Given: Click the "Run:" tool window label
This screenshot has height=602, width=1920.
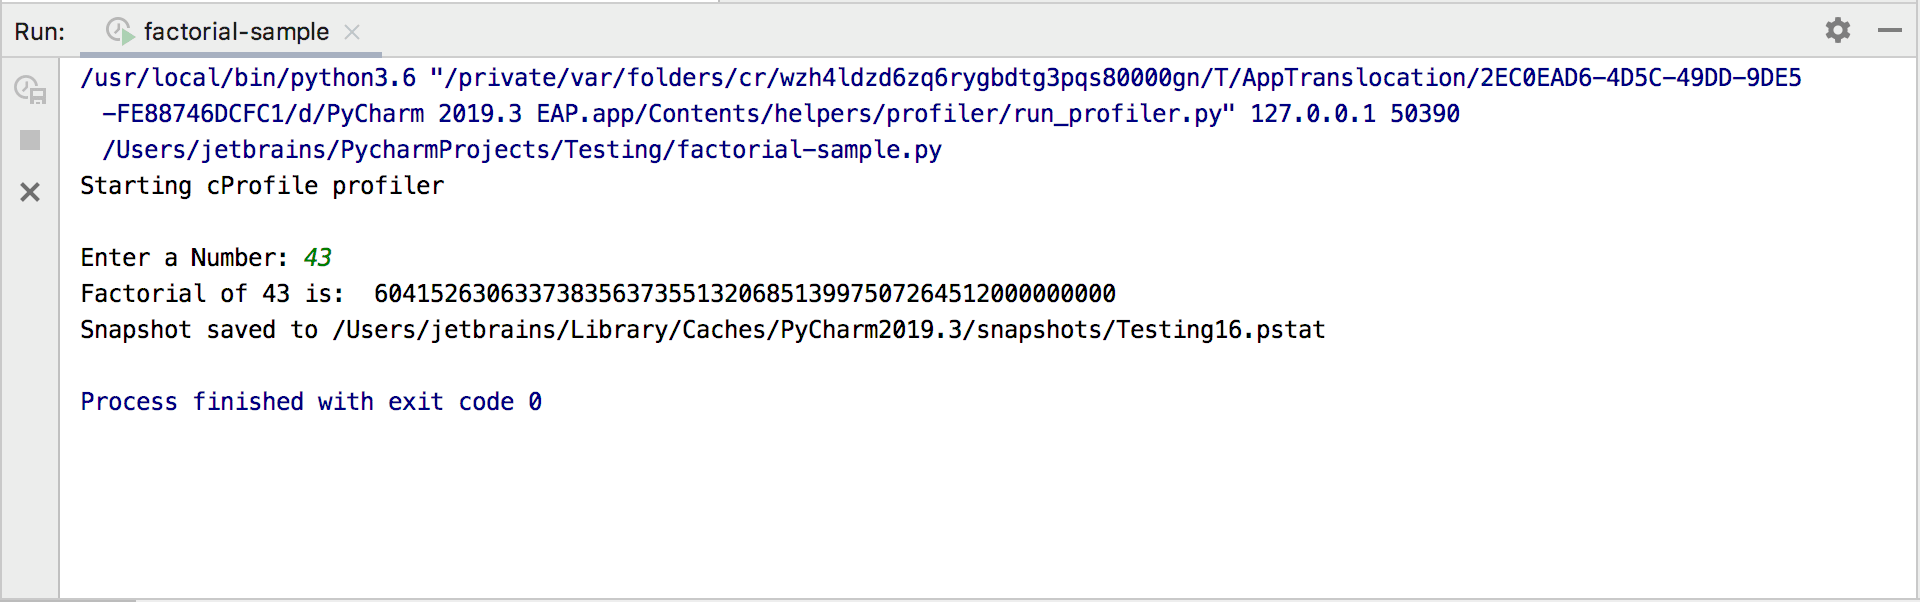Looking at the screenshot, I should coord(39,32).
